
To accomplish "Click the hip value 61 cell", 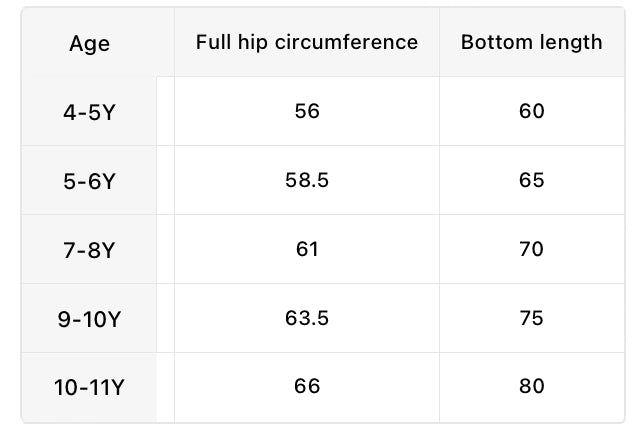I will (307, 249).
